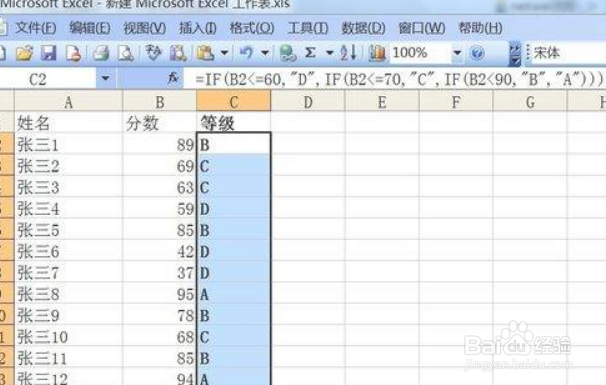Image resolution: width=606 pixels, height=385 pixels.
Task: Select column F header
Action: [x=456, y=102]
